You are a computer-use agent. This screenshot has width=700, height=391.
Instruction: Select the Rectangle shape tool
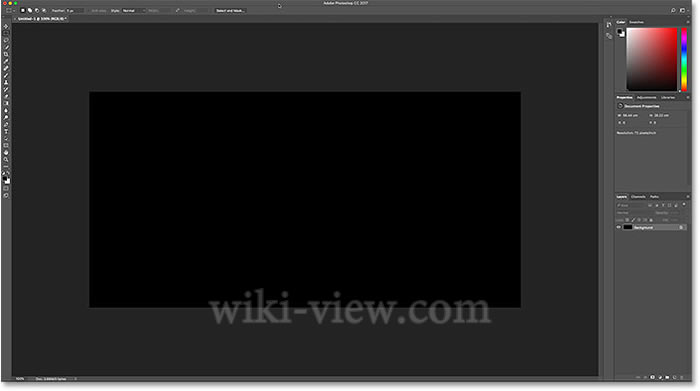6,145
